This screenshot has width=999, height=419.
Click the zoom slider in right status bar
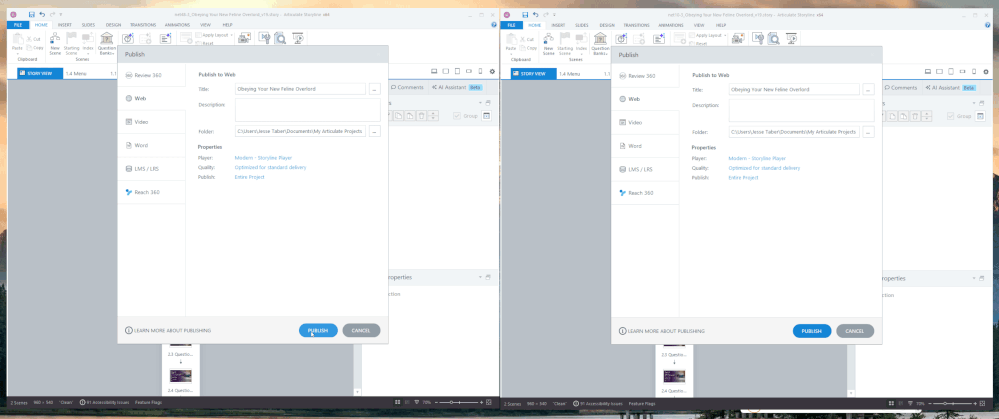click(951, 404)
